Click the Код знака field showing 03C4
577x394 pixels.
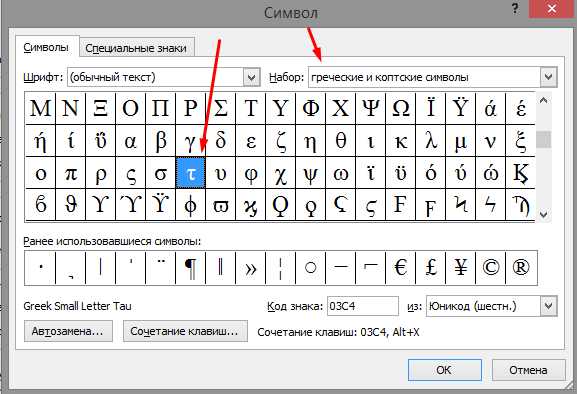click(x=362, y=306)
